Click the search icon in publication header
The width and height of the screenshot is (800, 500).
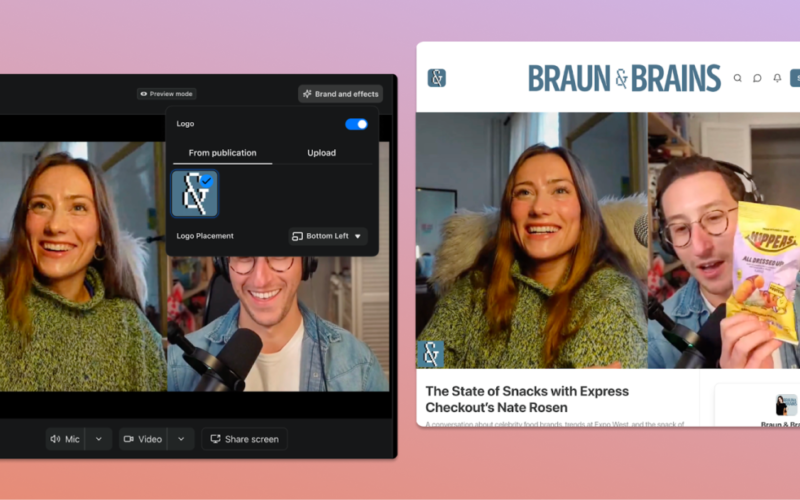pos(738,78)
